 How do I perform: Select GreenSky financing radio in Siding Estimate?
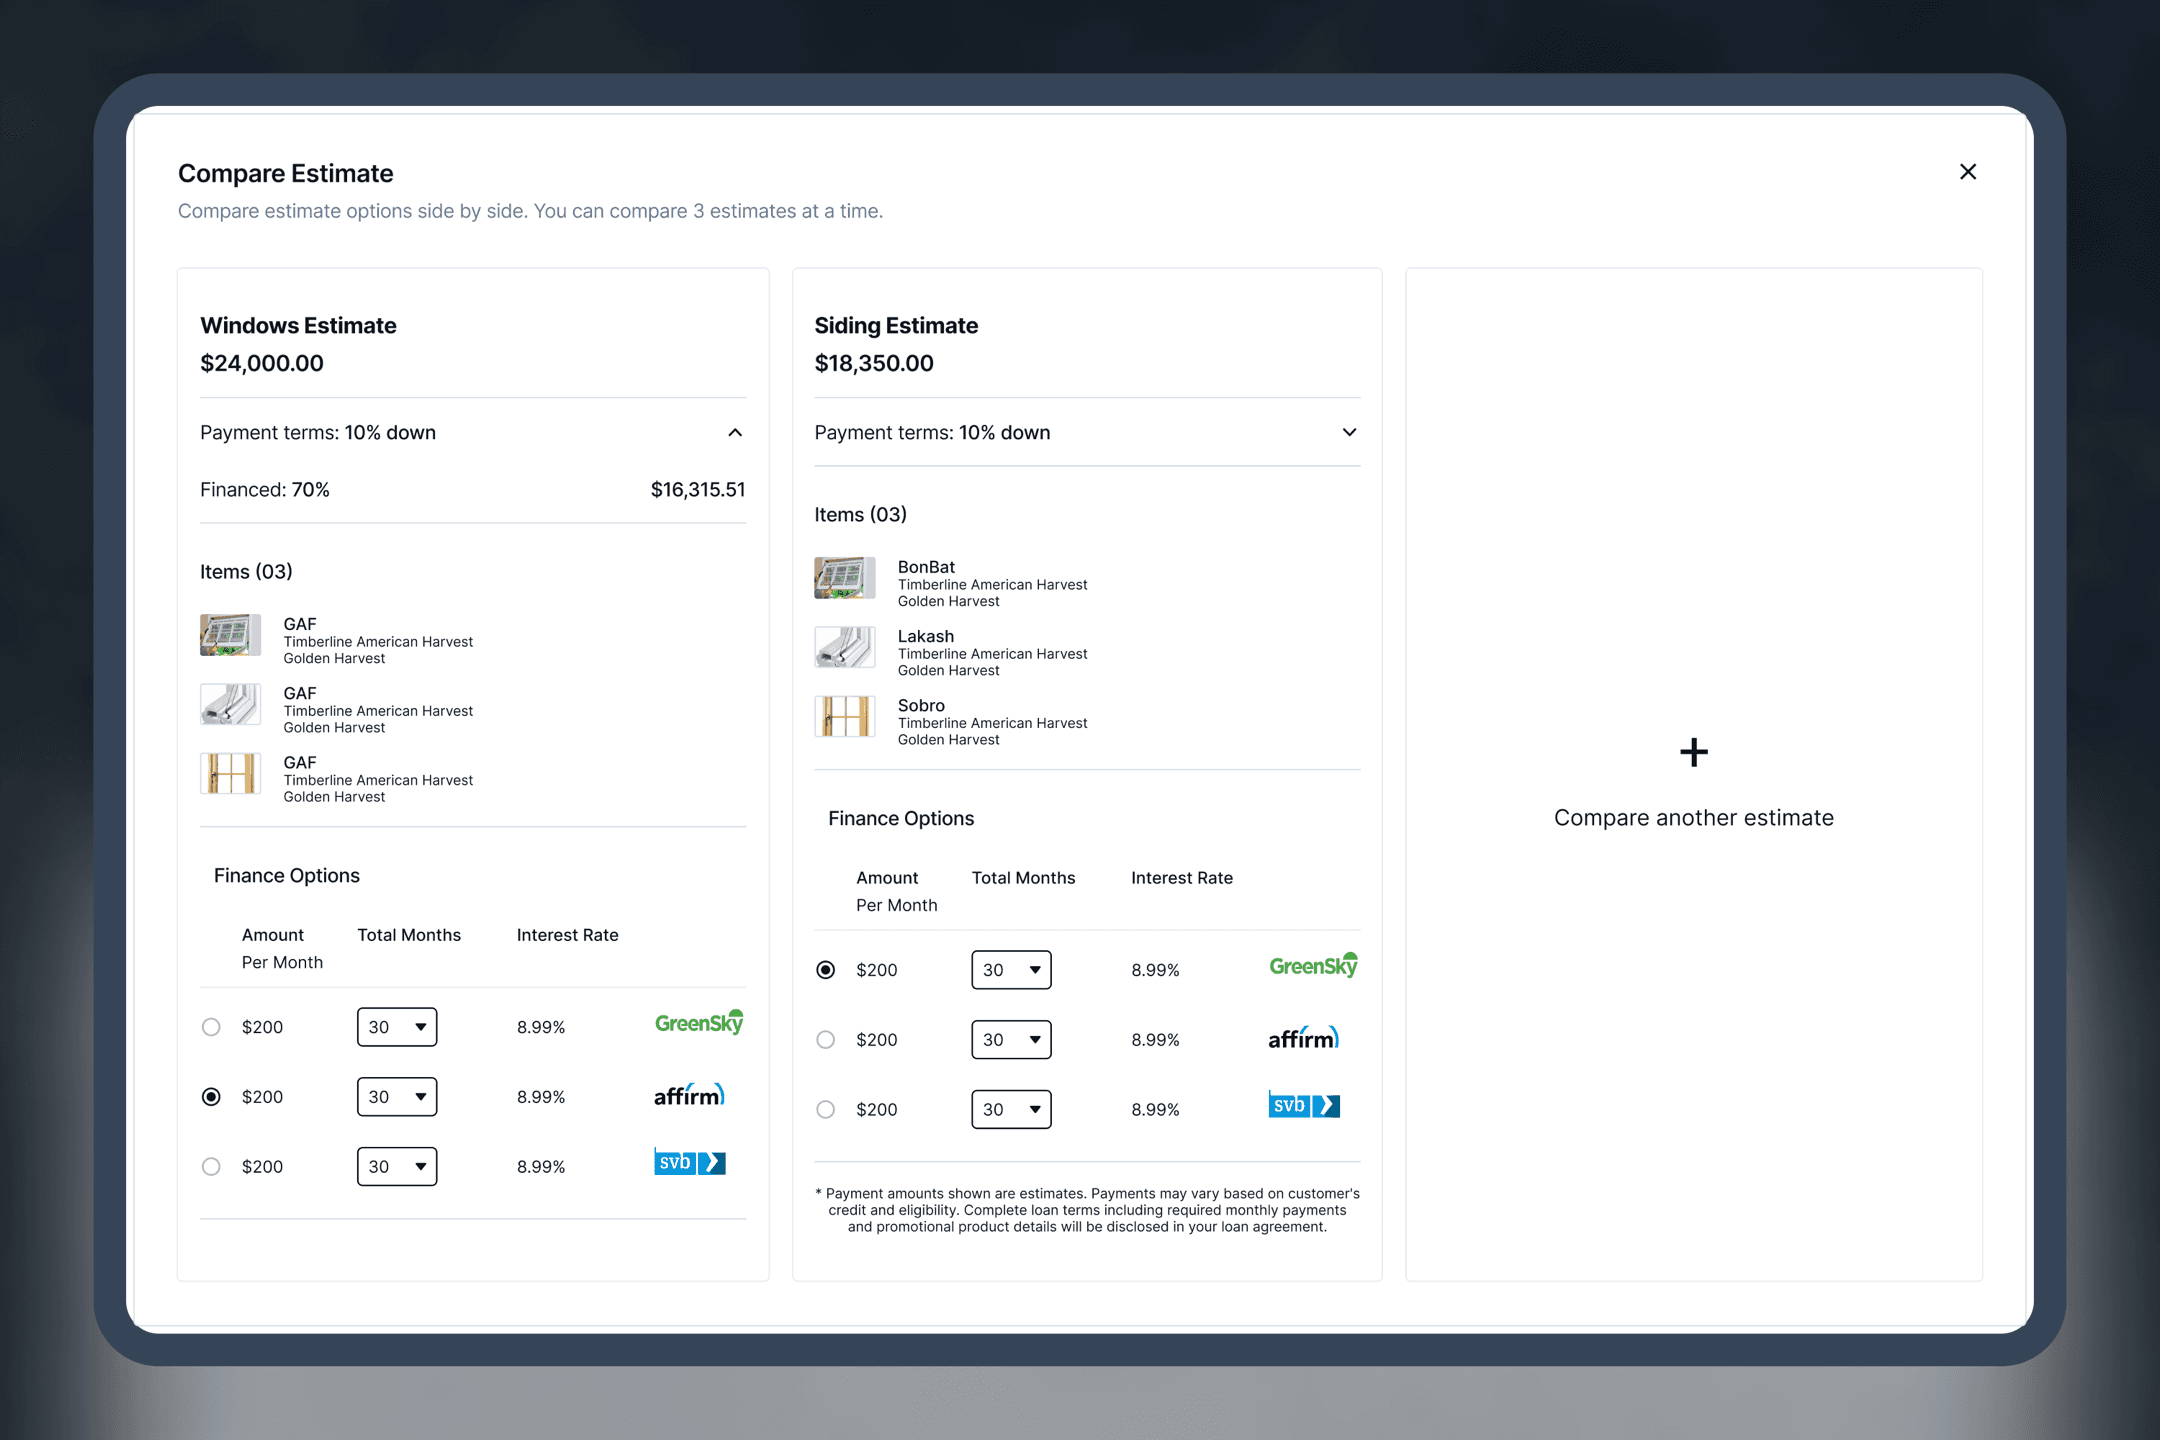825,970
